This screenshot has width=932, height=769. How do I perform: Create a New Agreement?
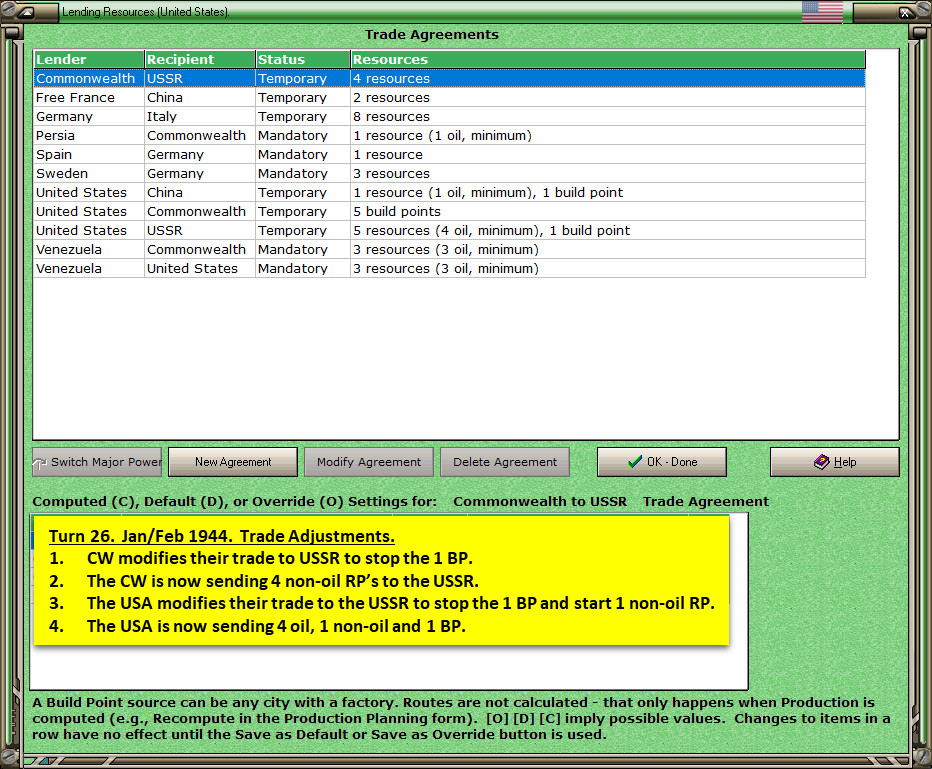coord(233,462)
